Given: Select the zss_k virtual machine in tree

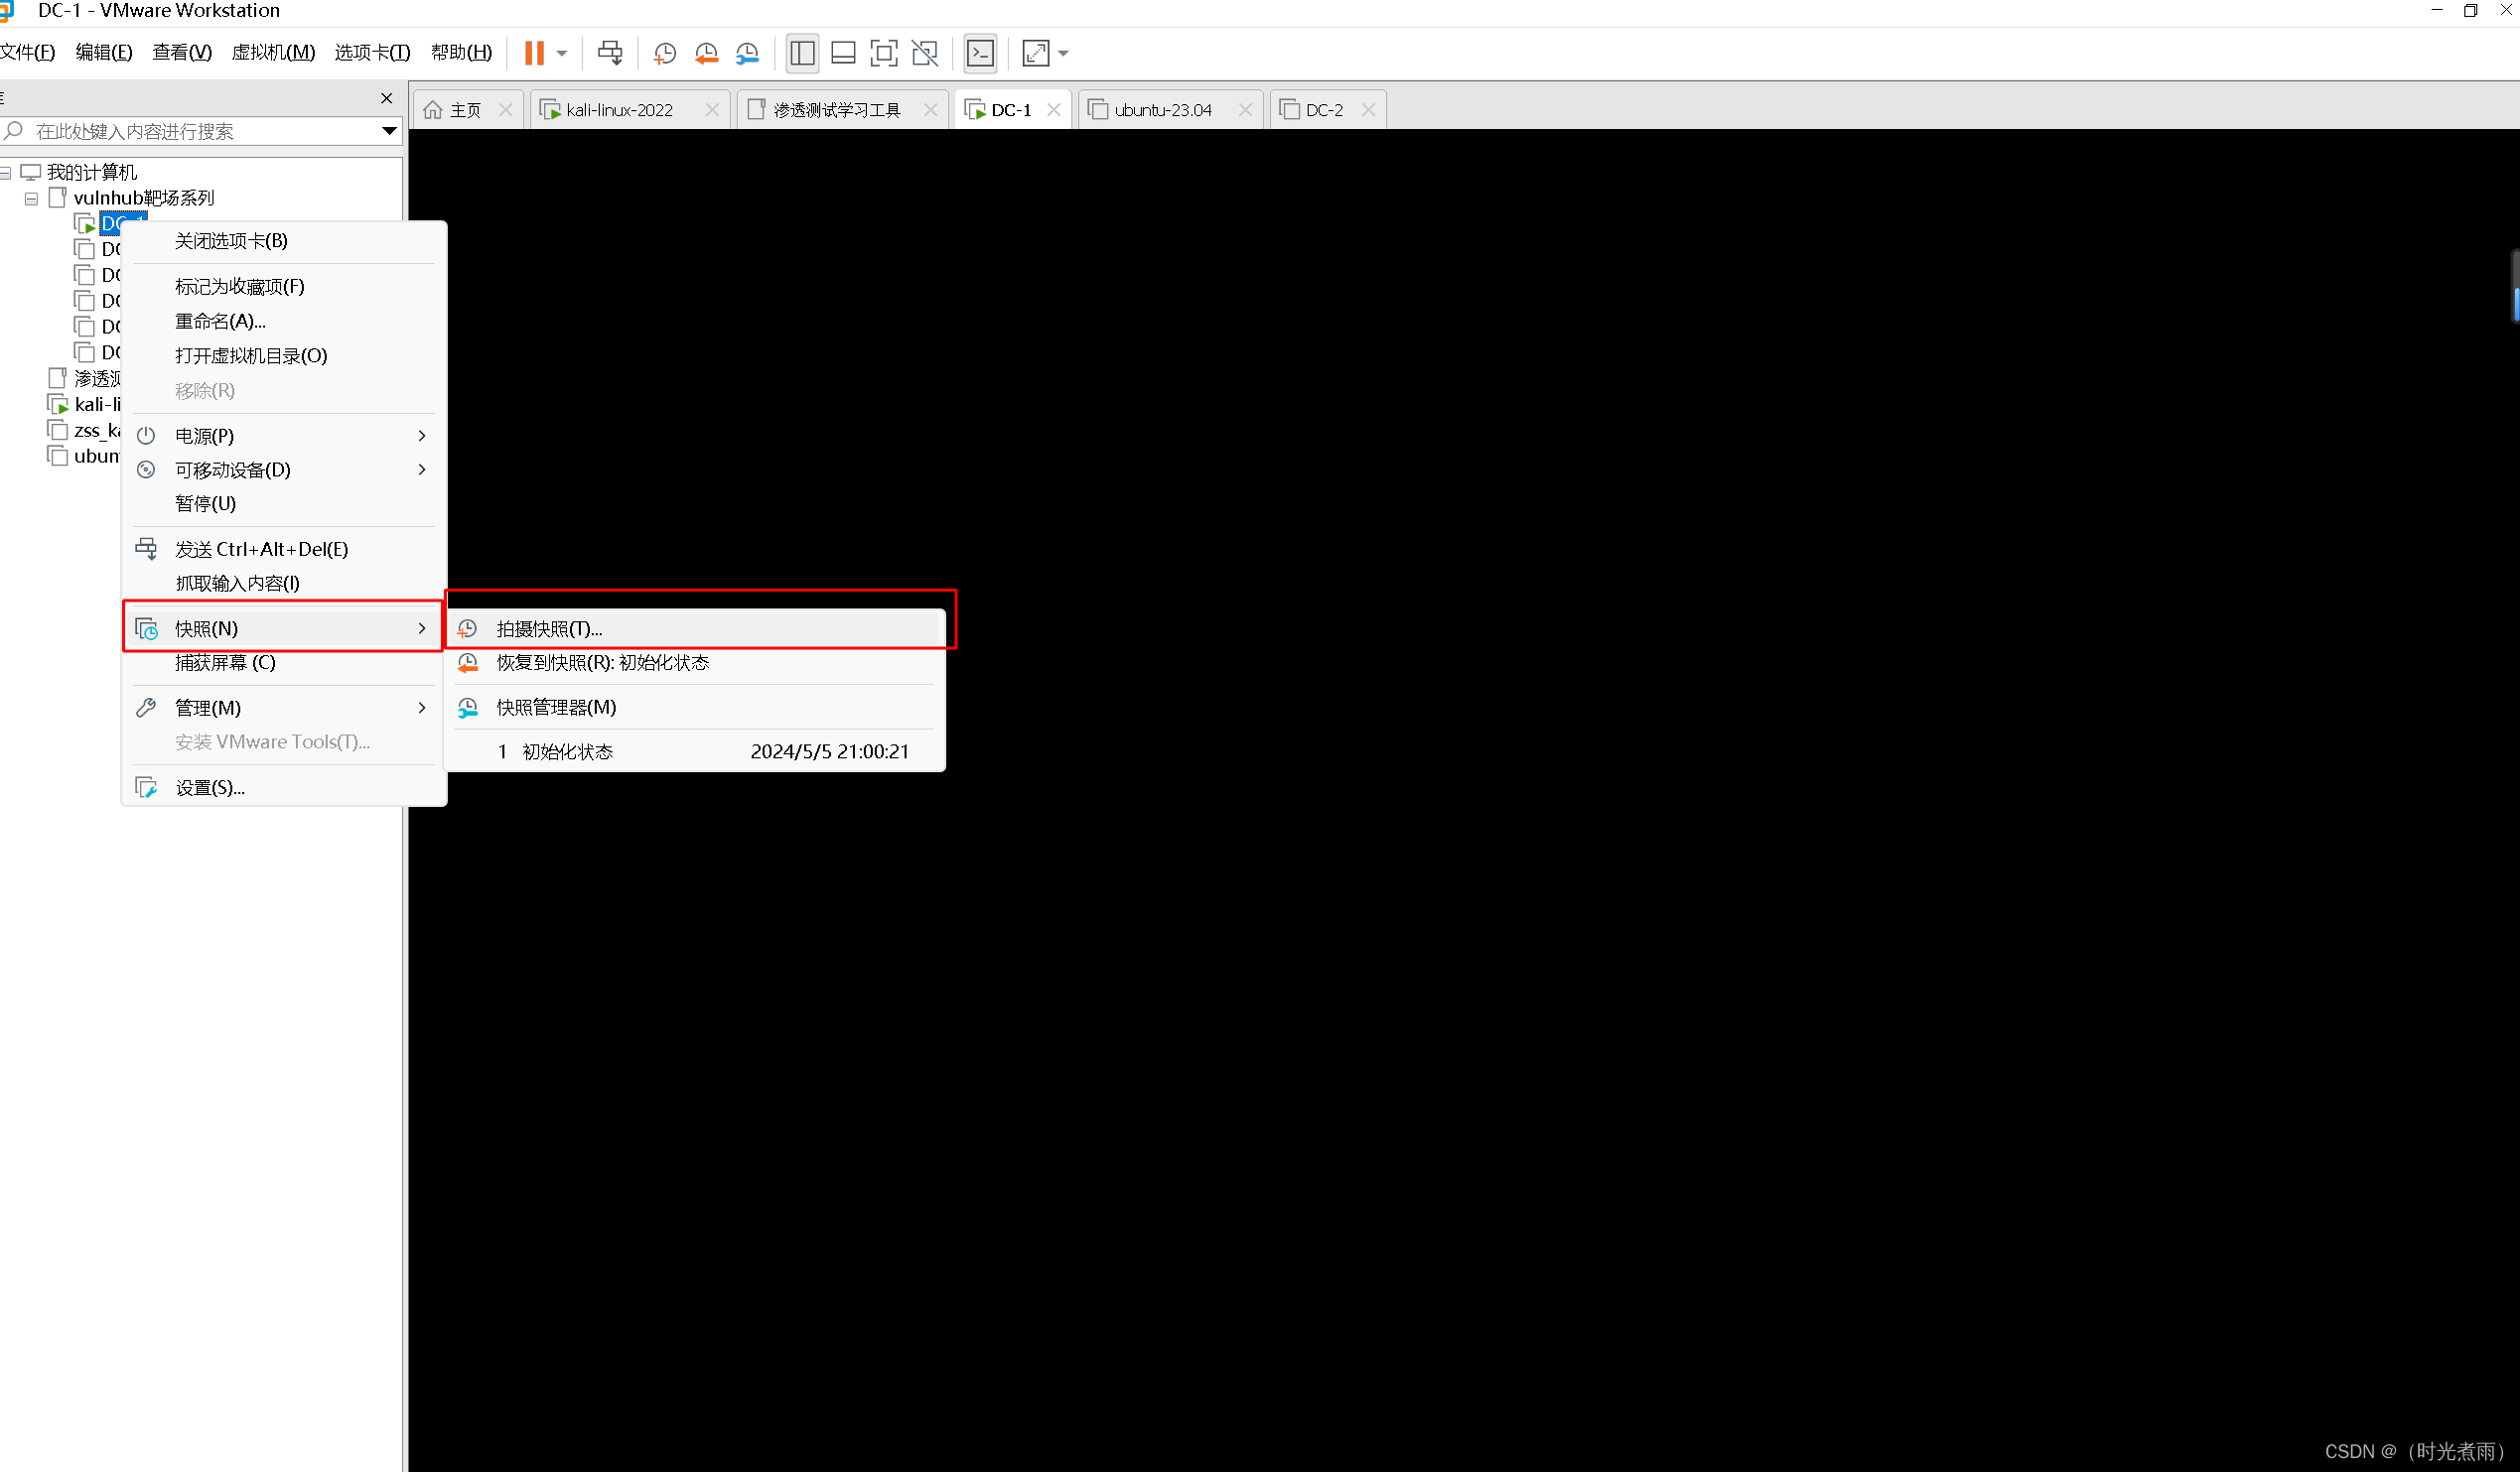Looking at the screenshot, I should [97, 431].
